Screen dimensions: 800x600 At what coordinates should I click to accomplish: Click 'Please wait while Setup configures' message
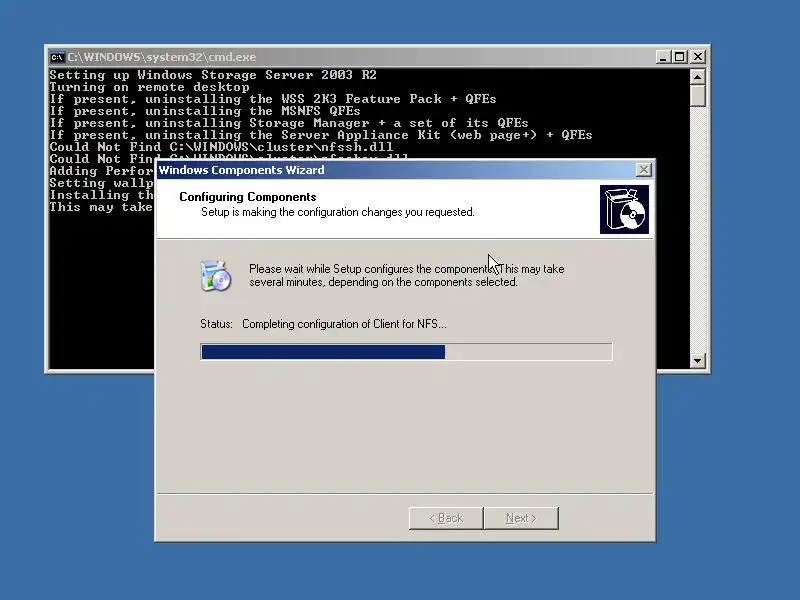[x=406, y=276]
